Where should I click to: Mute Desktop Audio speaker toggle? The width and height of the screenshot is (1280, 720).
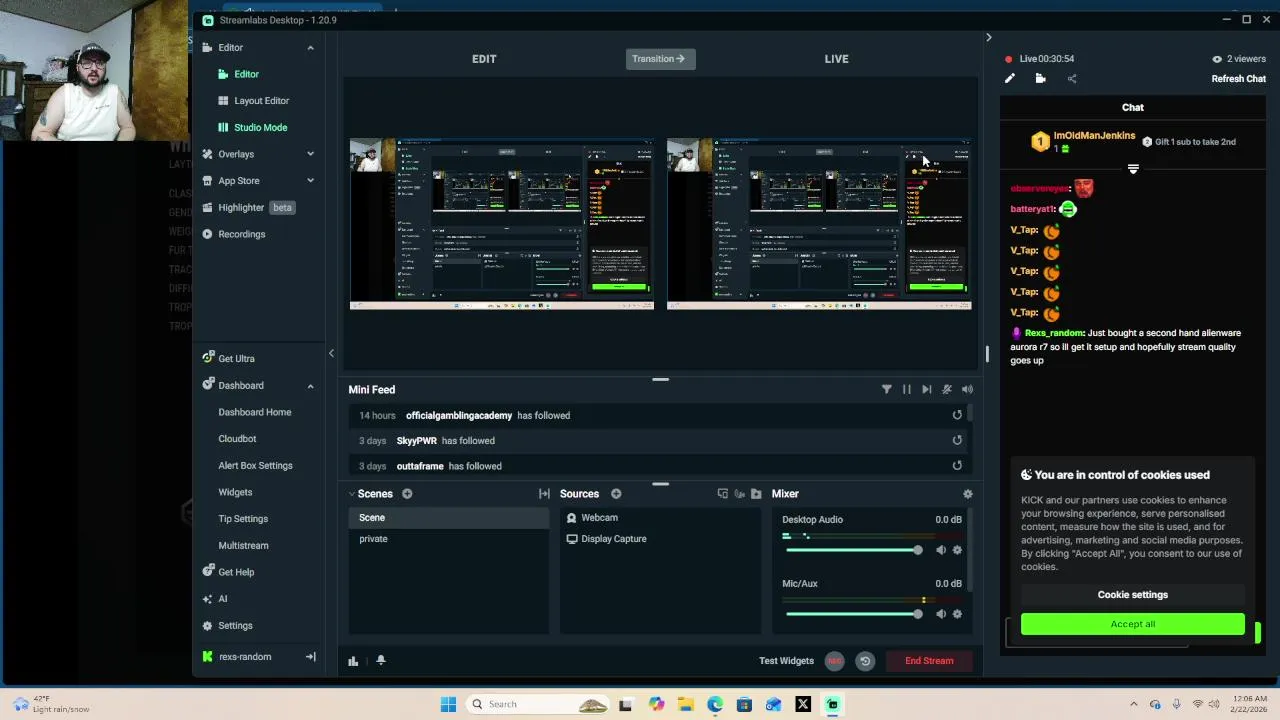coord(941,550)
